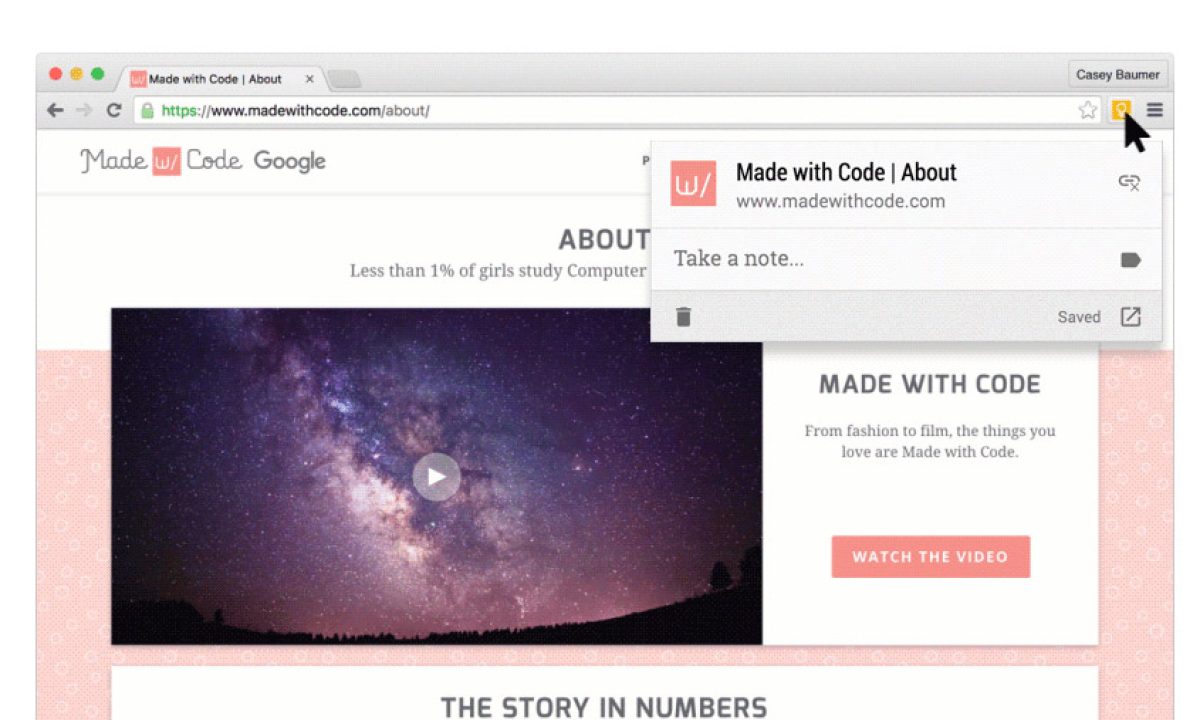This screenshot has height=720, width=1200.
Task: Open the Chrome hamburger menu
Action: (x=1155, y=110)
